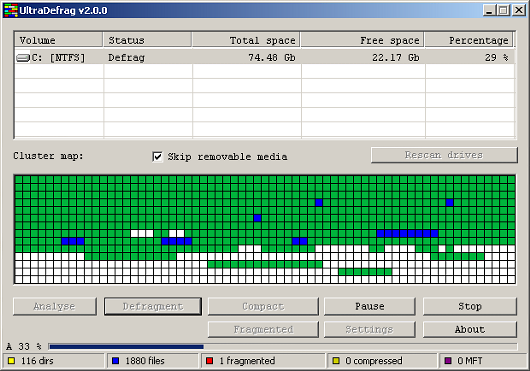This screenshot has height=371, width=530.
Task: Click the 29 % percentage value
Action: click(x=497, y=58)
